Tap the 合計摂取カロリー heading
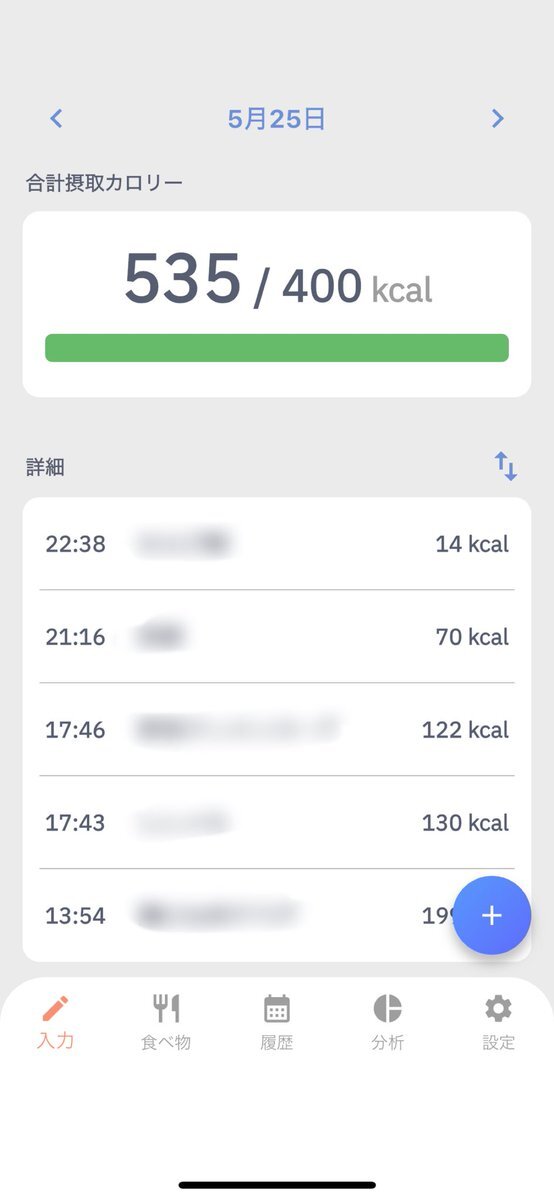 click(x=105, y=183)
